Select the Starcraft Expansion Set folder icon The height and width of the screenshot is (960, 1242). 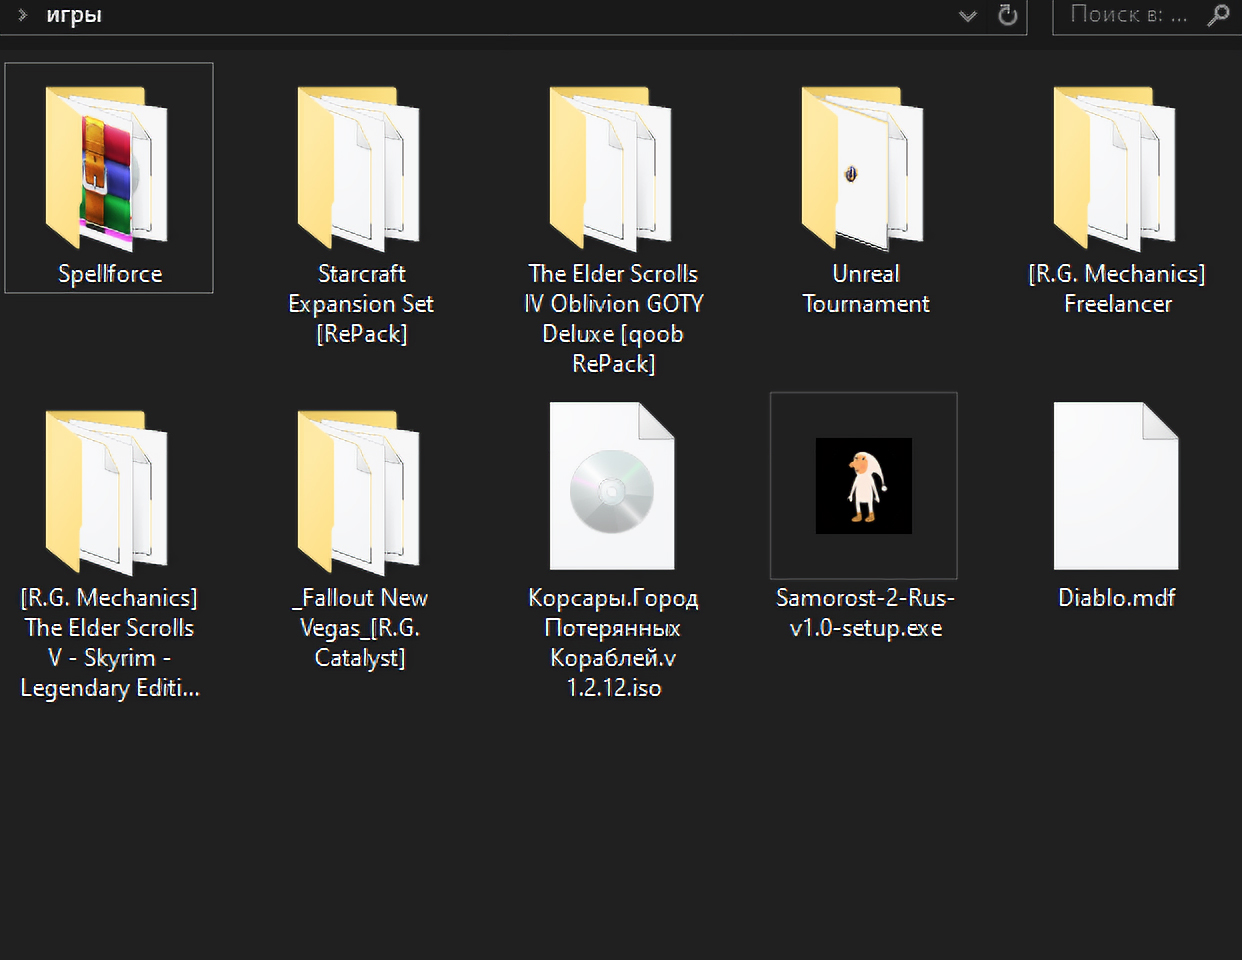(359, 168)
